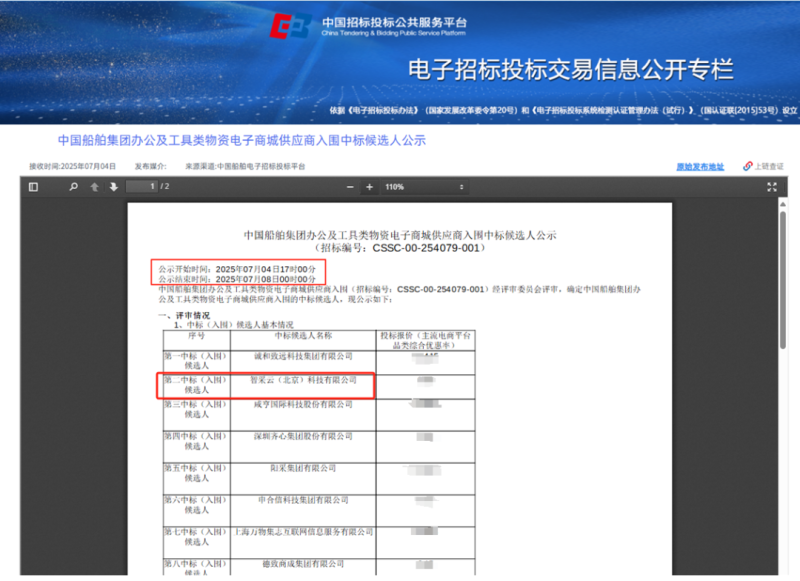This screenshot has width=800, height=581.
Task: Click the 一、评审情况 section heading
Action: [x=184, y=315]
